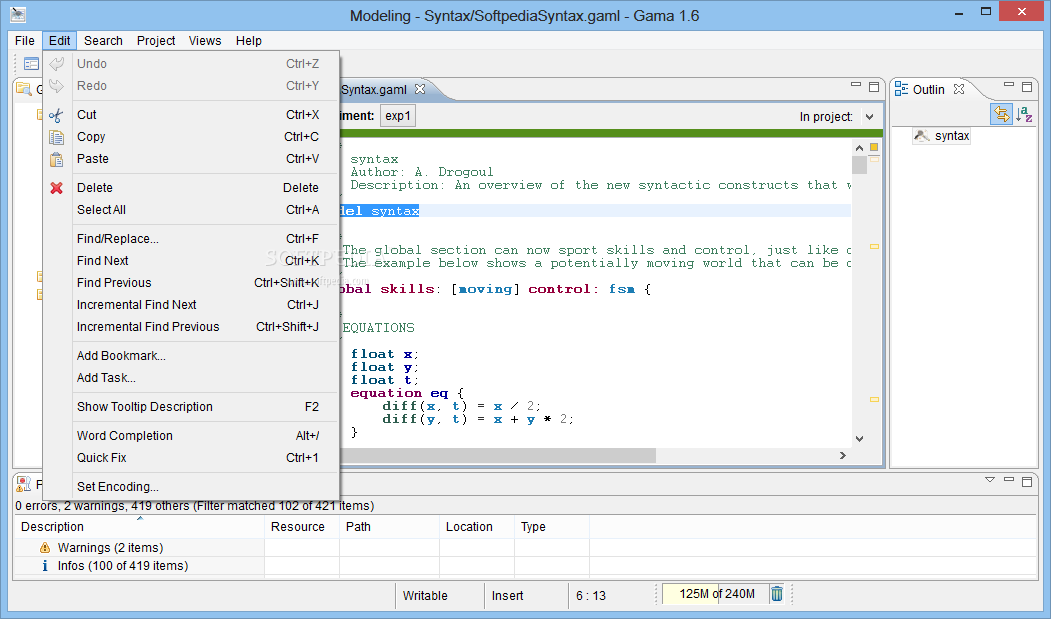Open the Project menu
1051x619 pixels.
pos(156,41)
